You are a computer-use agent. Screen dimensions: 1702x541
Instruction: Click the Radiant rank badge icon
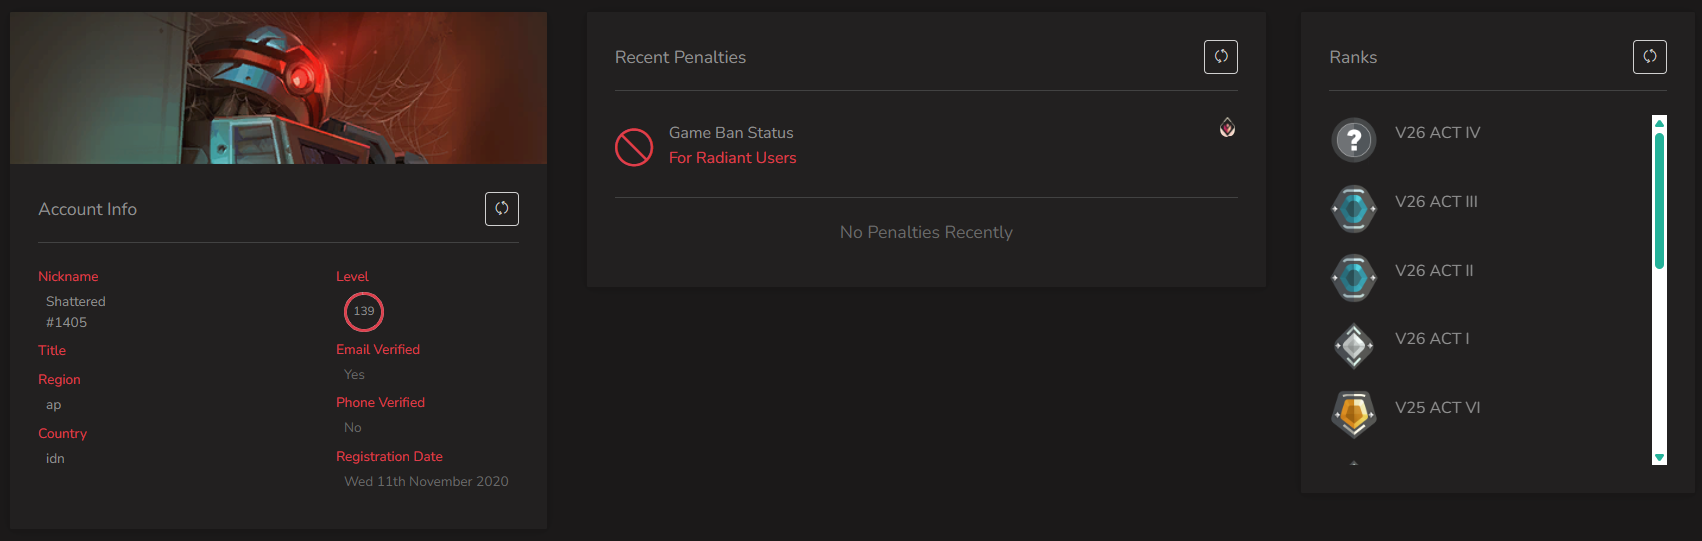tap(1227, 127)
